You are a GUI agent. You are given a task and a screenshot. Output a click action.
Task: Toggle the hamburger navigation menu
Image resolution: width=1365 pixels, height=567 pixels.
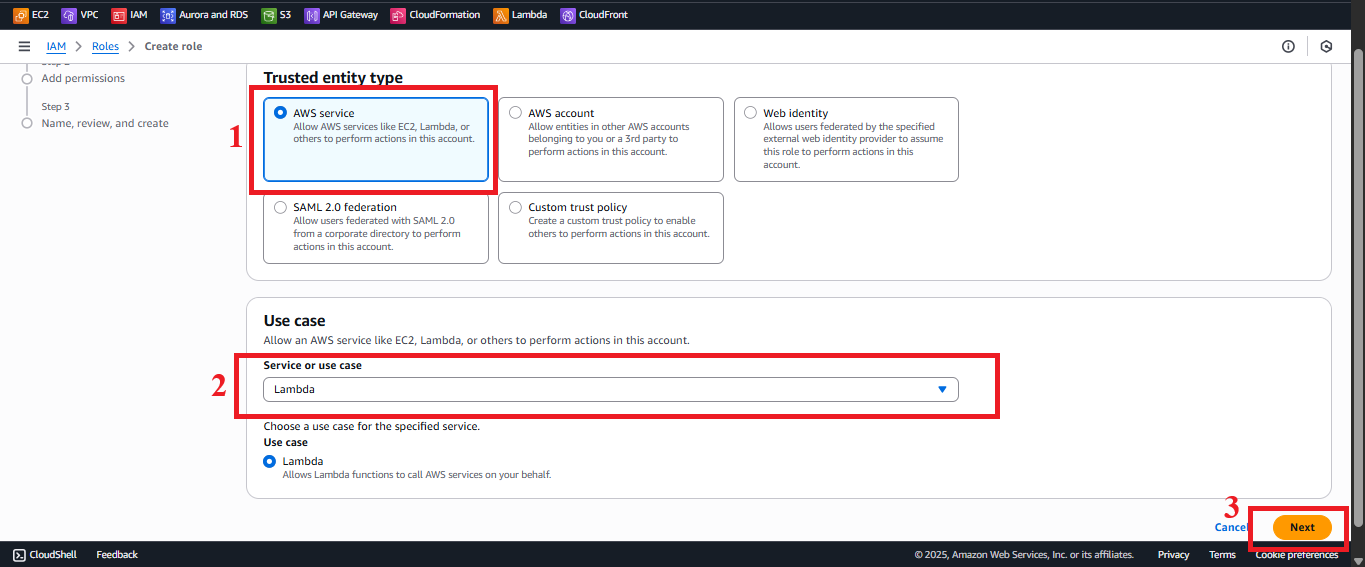(24, 46)
